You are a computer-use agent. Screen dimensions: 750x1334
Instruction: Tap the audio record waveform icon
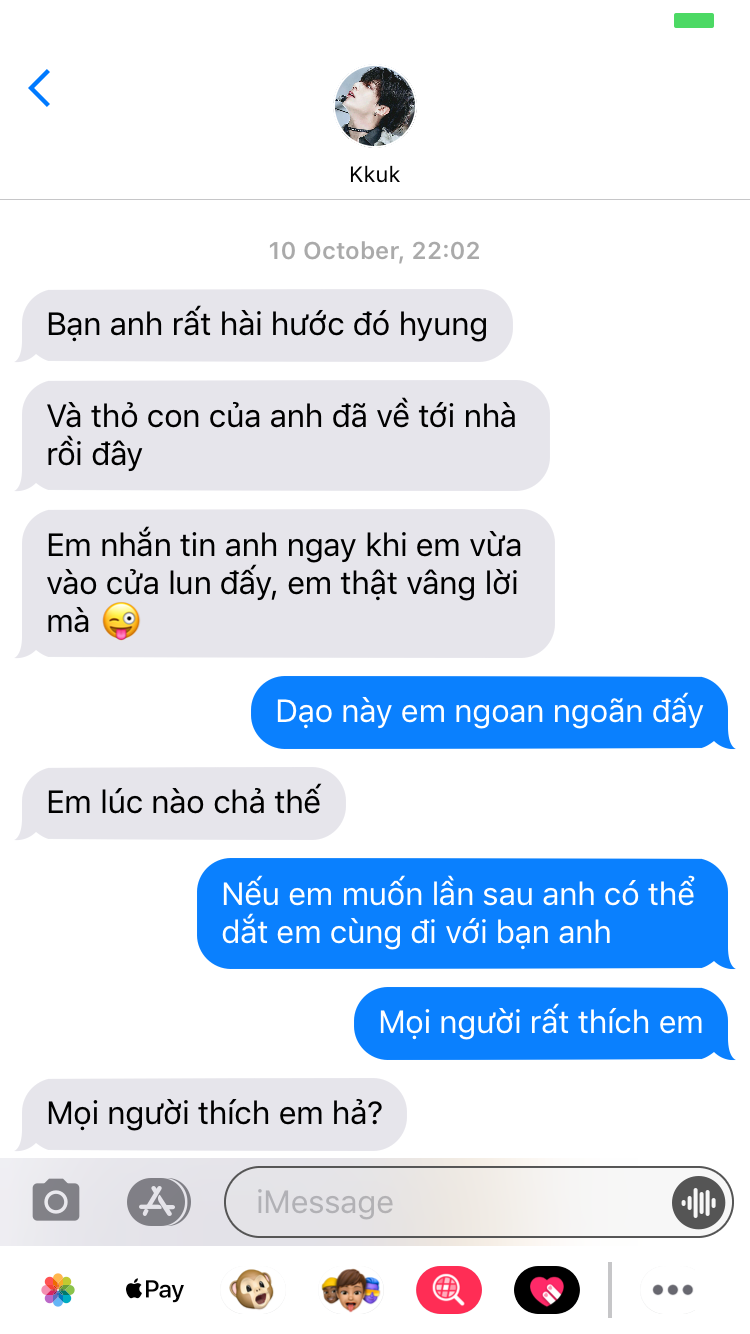697,1202
